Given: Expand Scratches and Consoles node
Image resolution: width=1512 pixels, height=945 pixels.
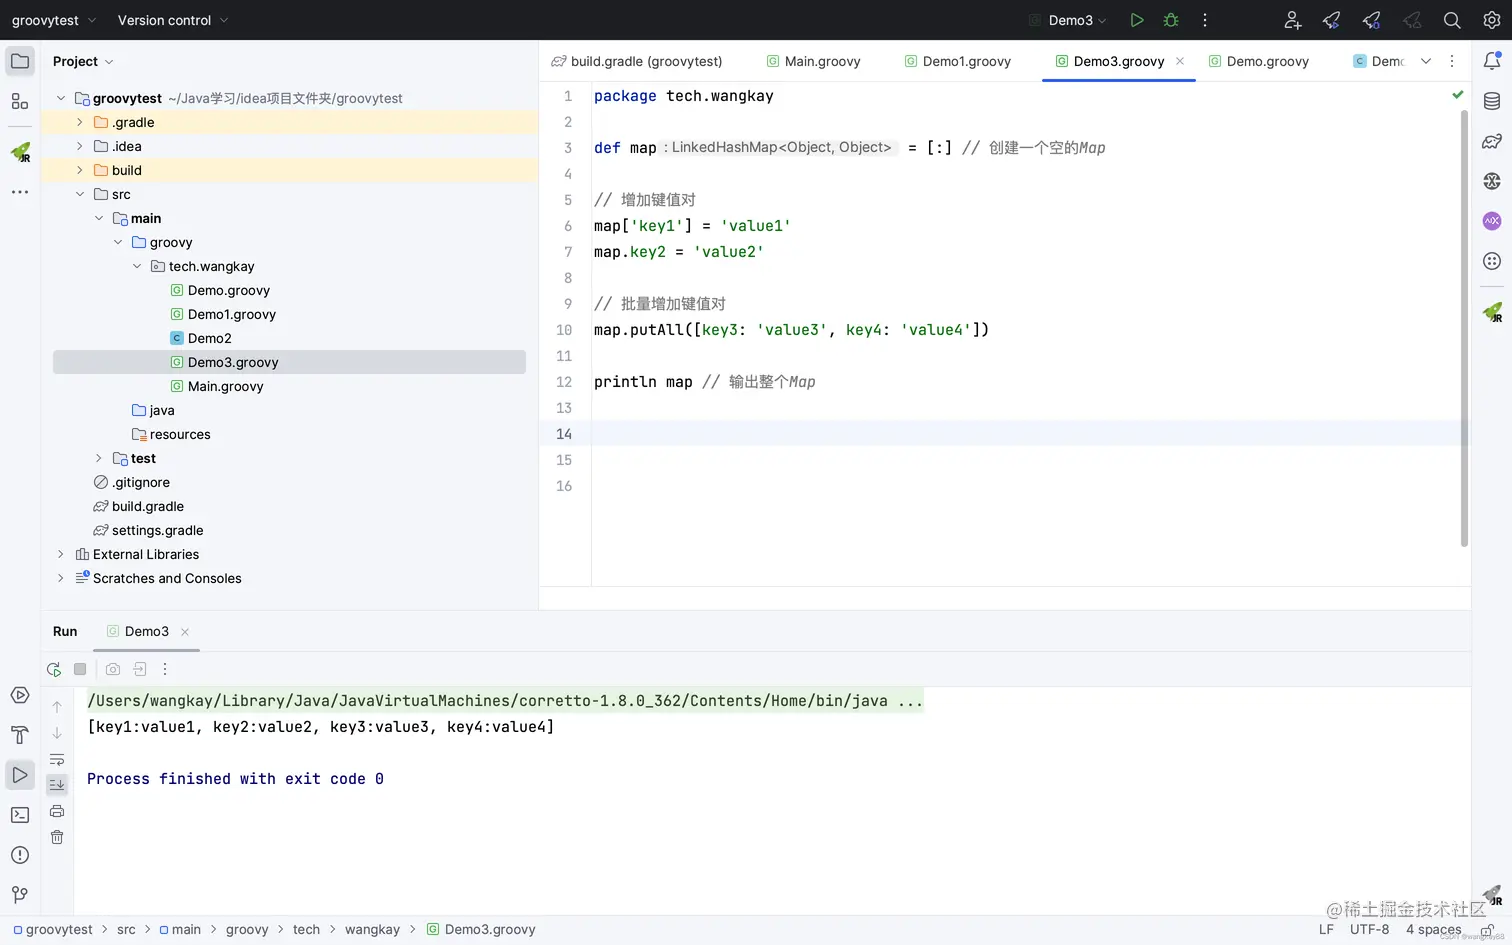Looking at the screenshot, I should click(61, 578).
